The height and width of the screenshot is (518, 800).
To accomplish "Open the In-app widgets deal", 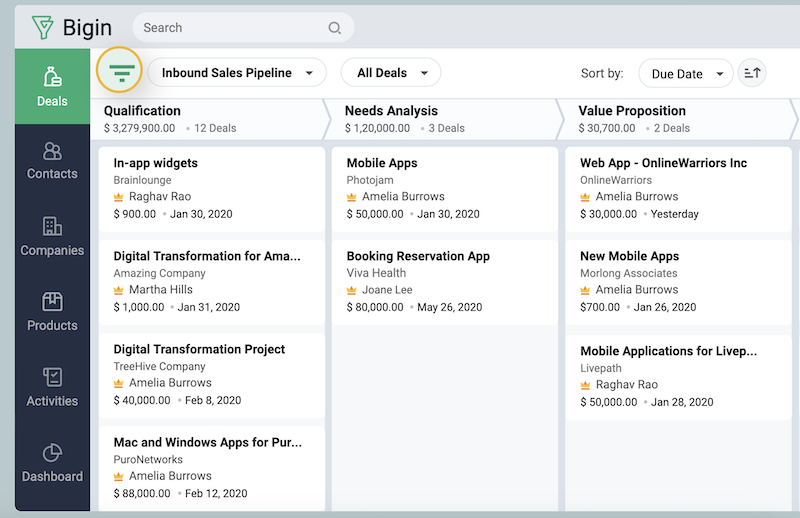I will [156, 163].
